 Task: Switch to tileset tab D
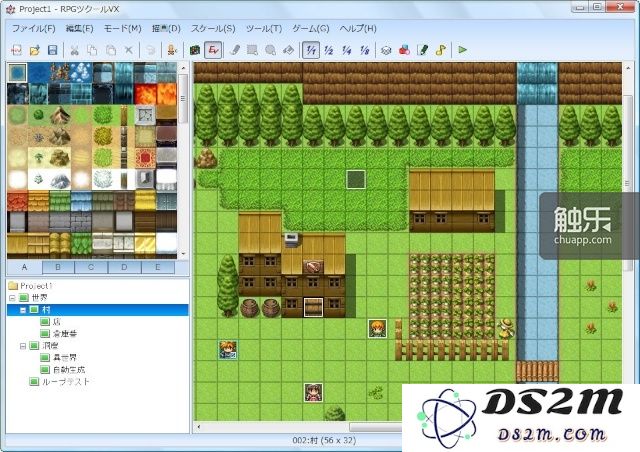pos(124,267)
